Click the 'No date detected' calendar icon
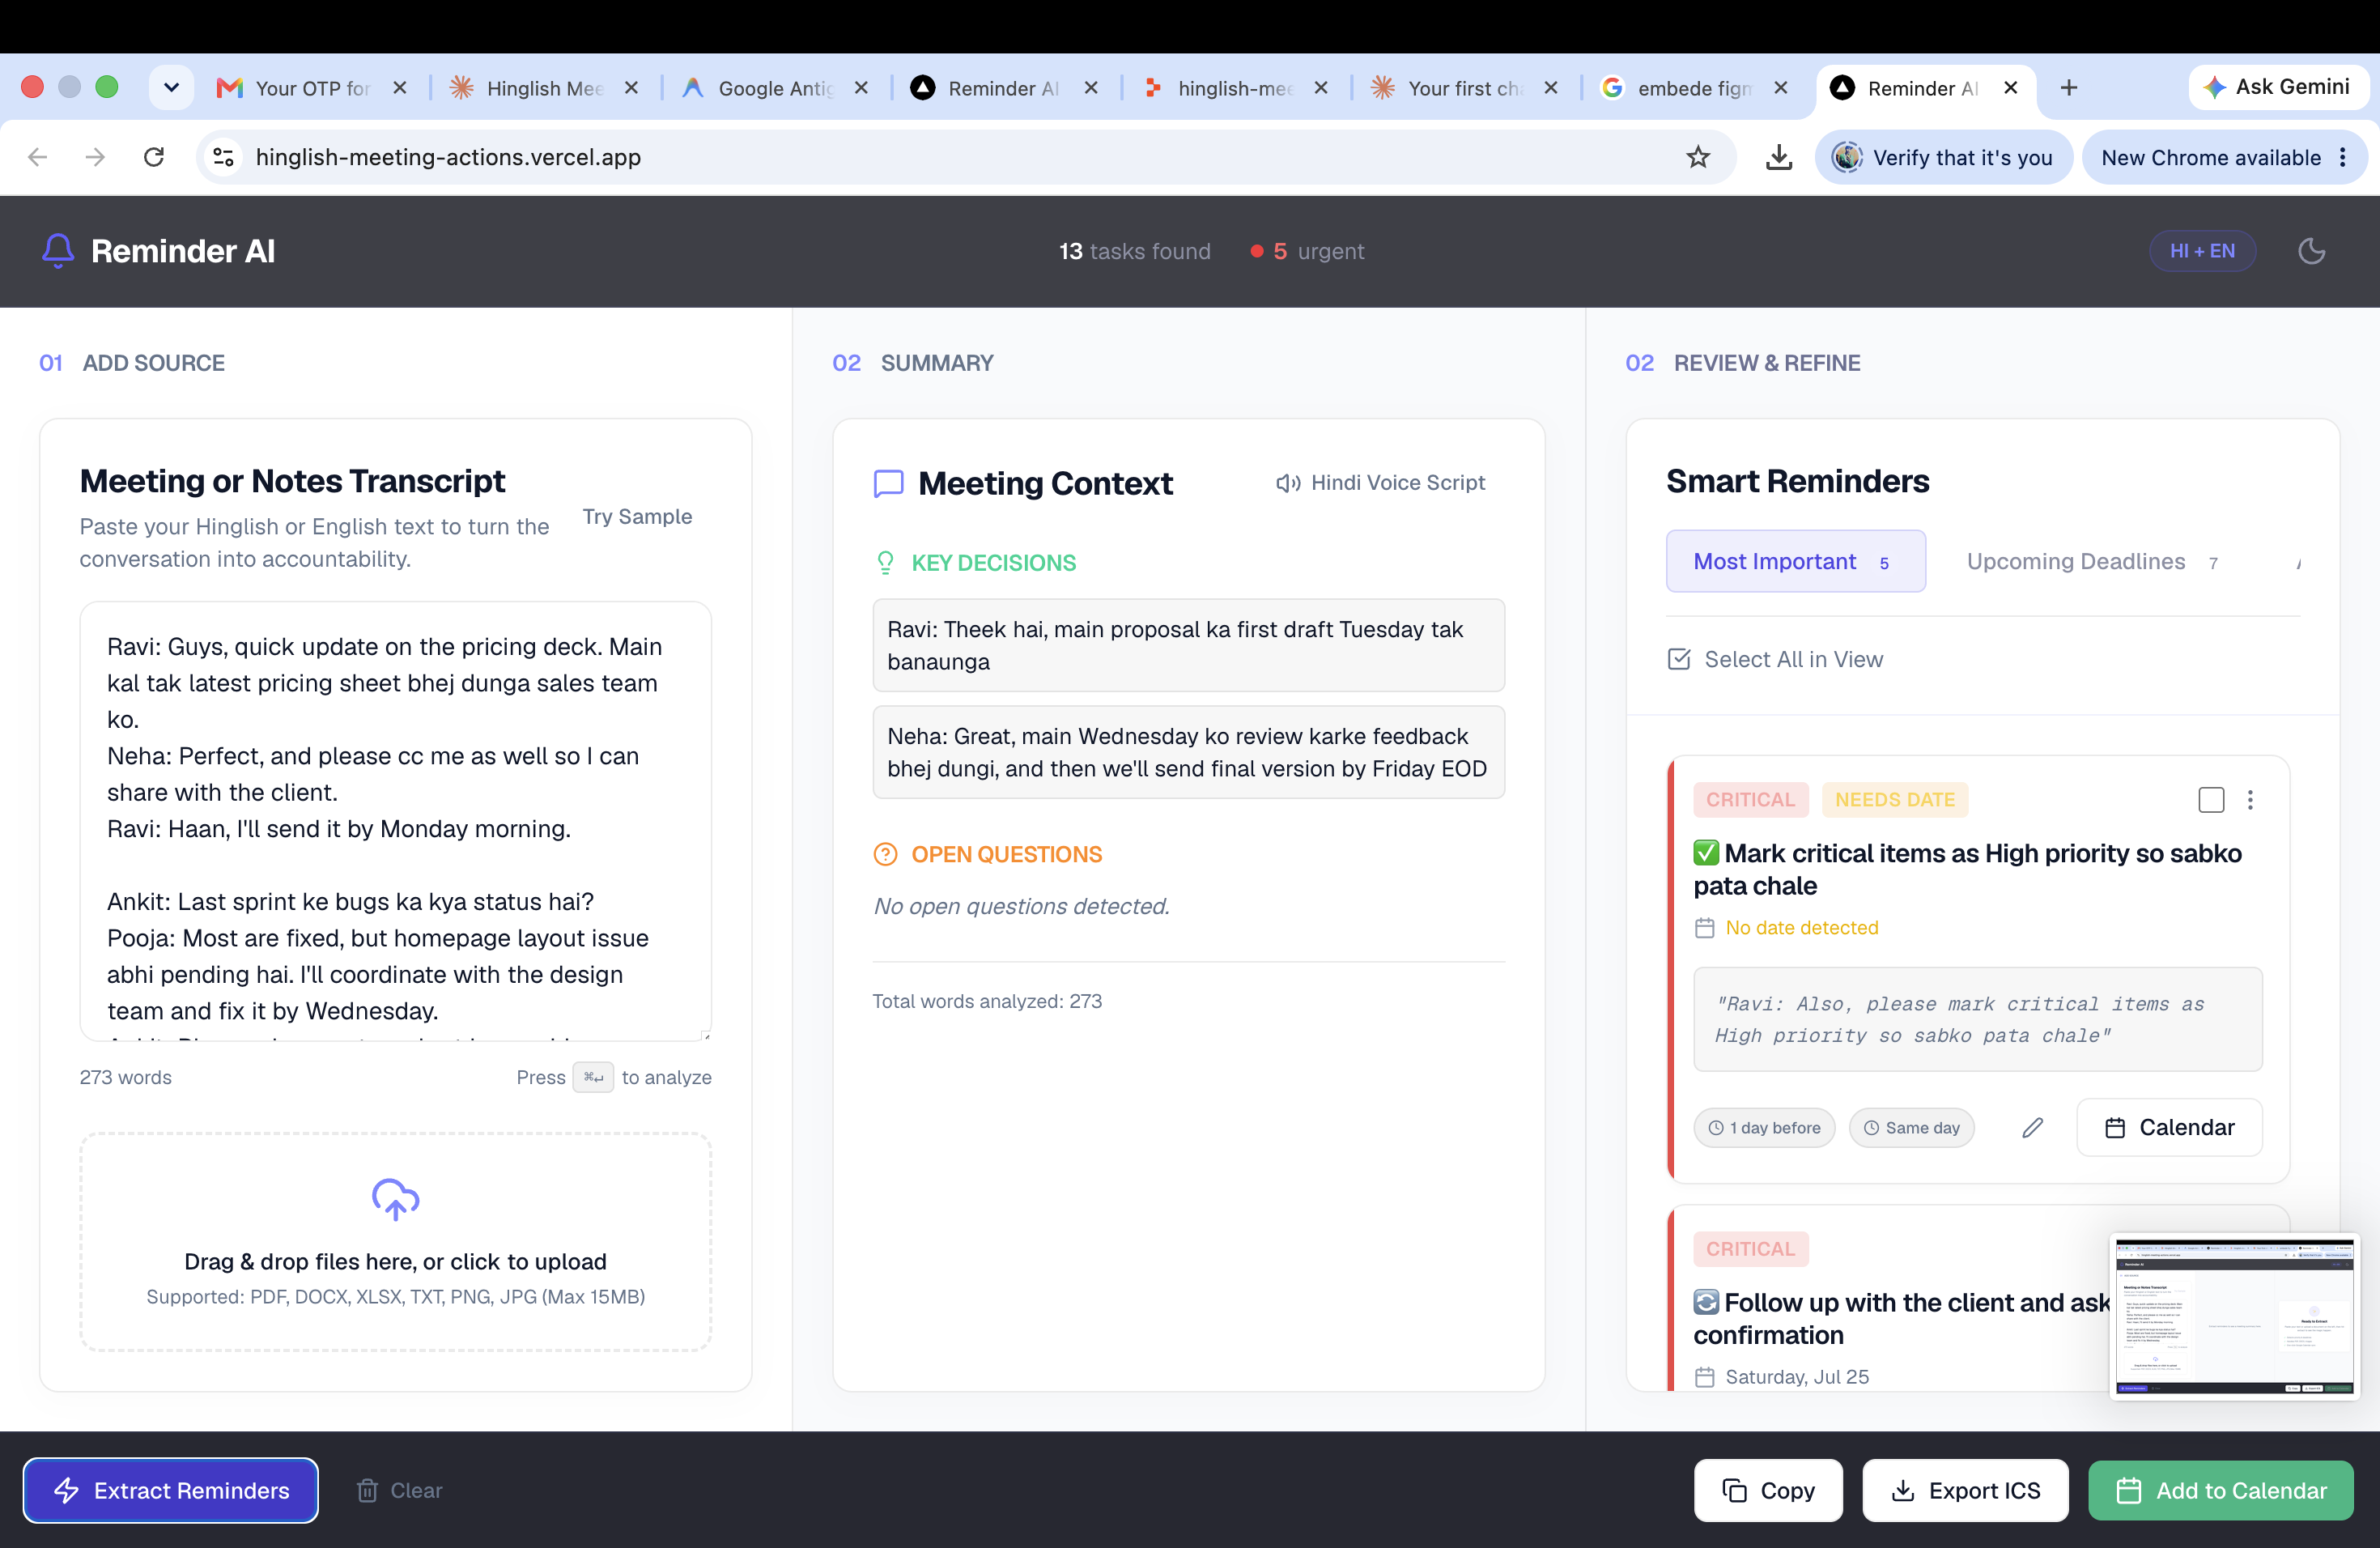2380x1548 pixels. point(1704,928)
